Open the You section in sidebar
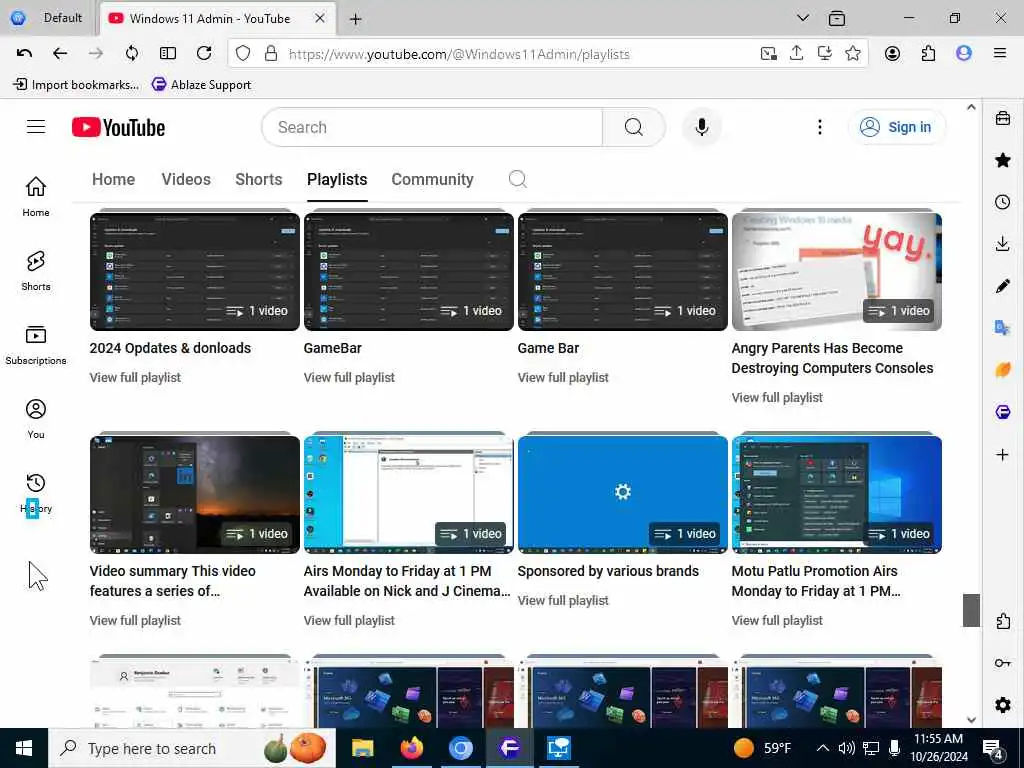Screen dimensions: 1024x768 [x=36, y=418]
